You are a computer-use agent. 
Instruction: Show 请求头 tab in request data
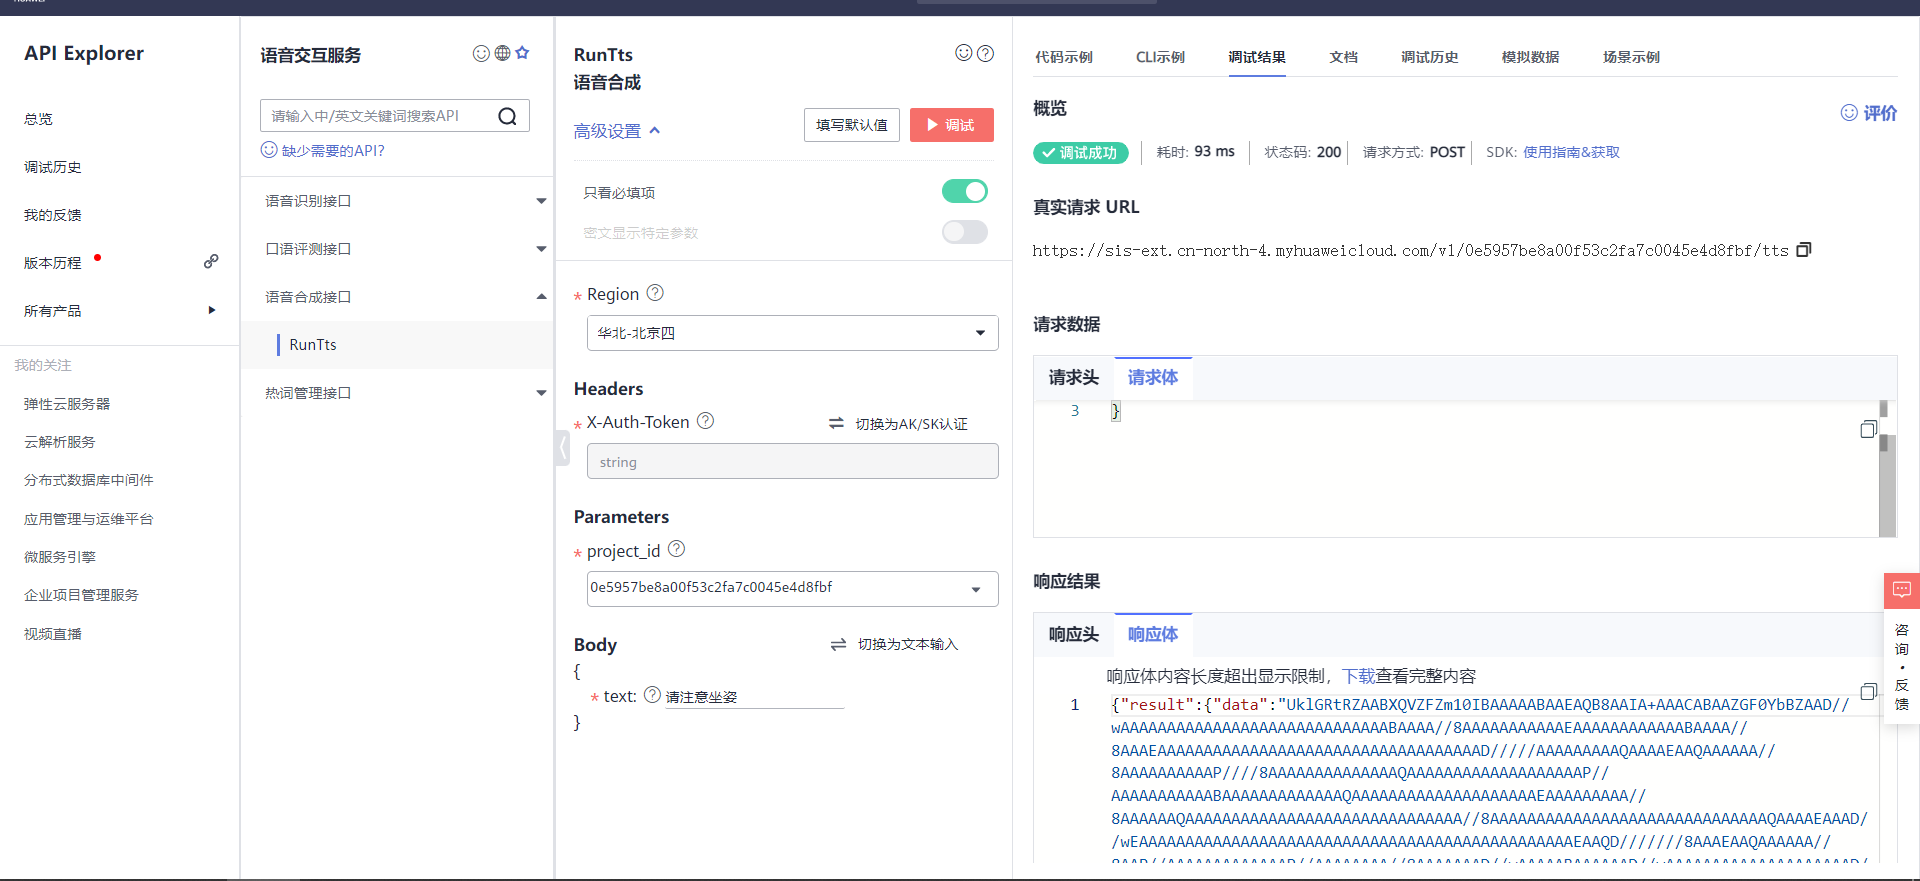click(x=1074, y=378)
